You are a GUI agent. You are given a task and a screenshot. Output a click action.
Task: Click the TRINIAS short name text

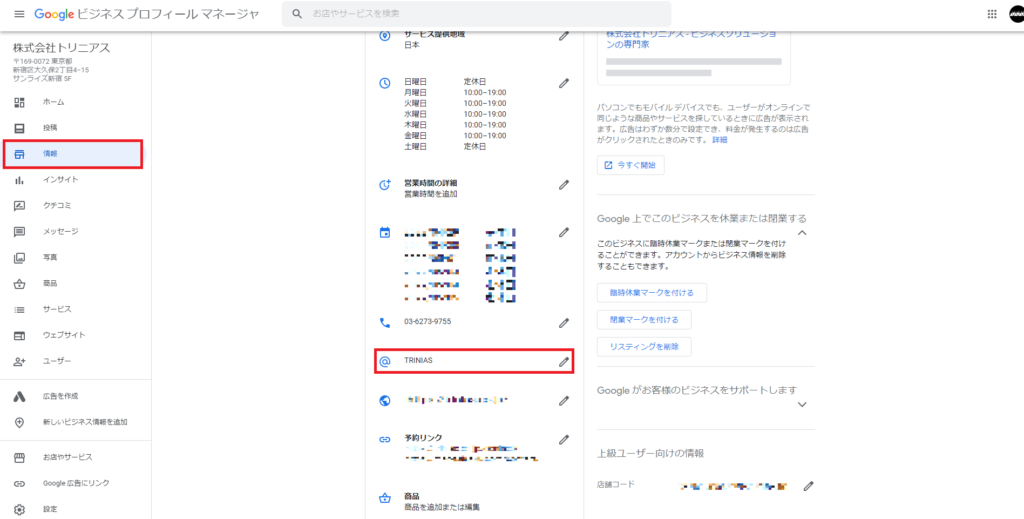tap(418, 361)
